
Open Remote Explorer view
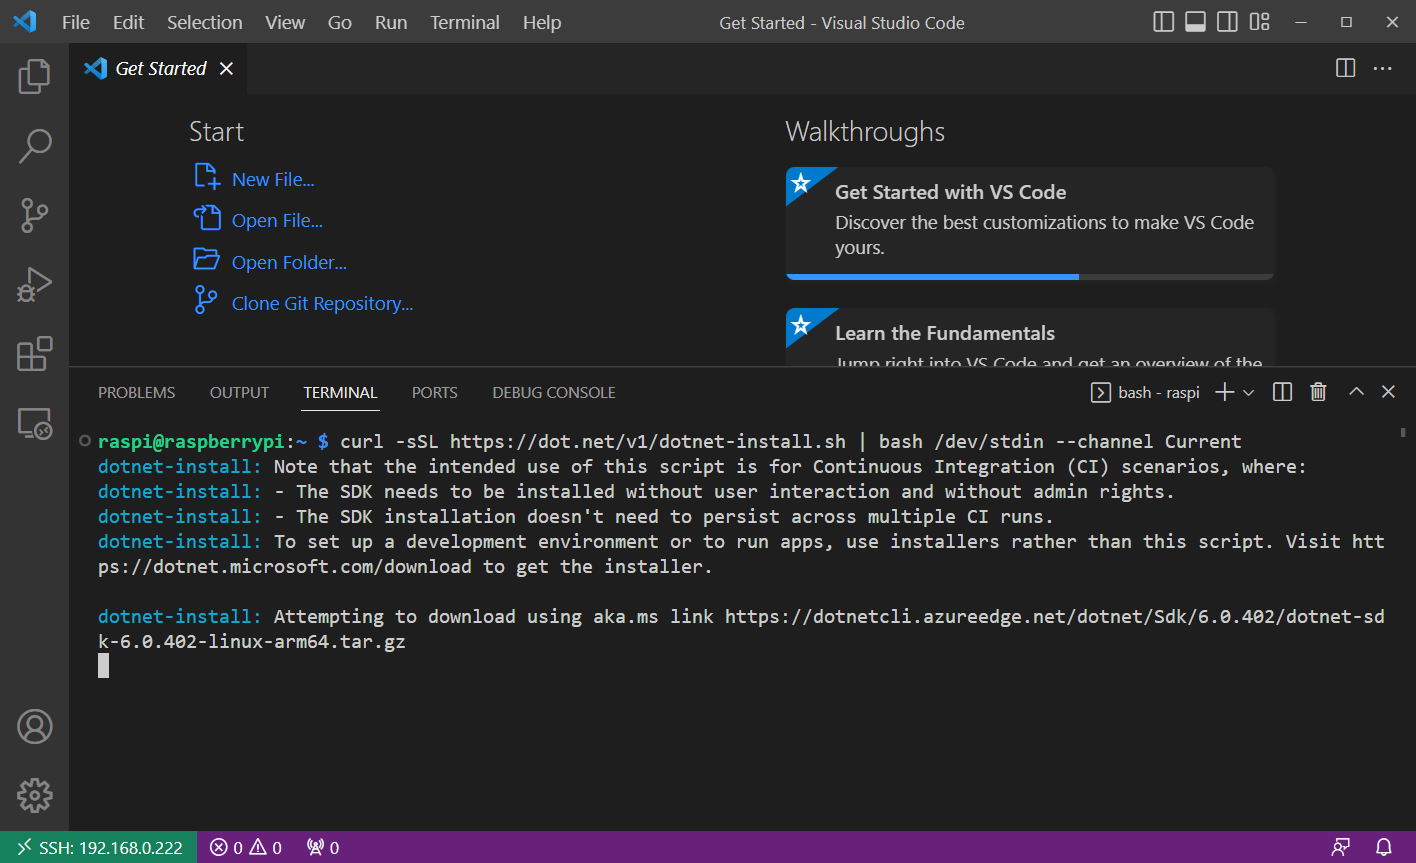tap(34, 424)
